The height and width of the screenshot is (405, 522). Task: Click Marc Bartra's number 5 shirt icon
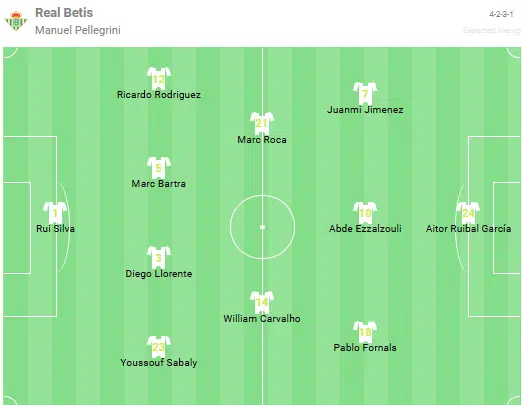pyautogui.click(x=159, y=168)
